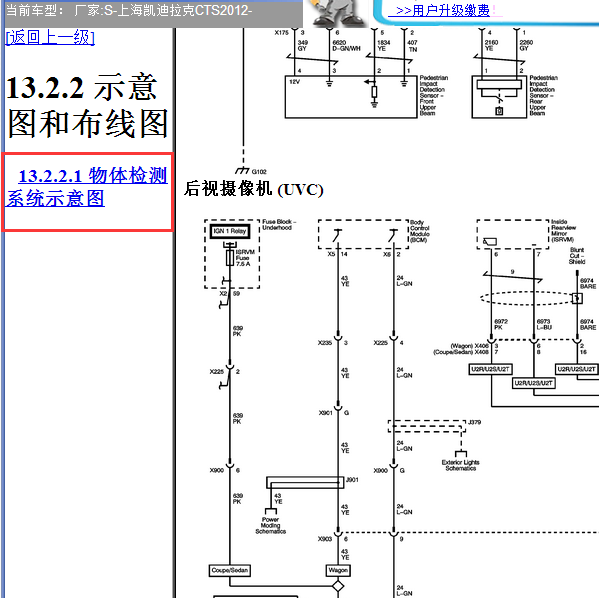
Task: Click the cartoon mascot image in header
Action: pyautogui.click(x=337, y=13)
